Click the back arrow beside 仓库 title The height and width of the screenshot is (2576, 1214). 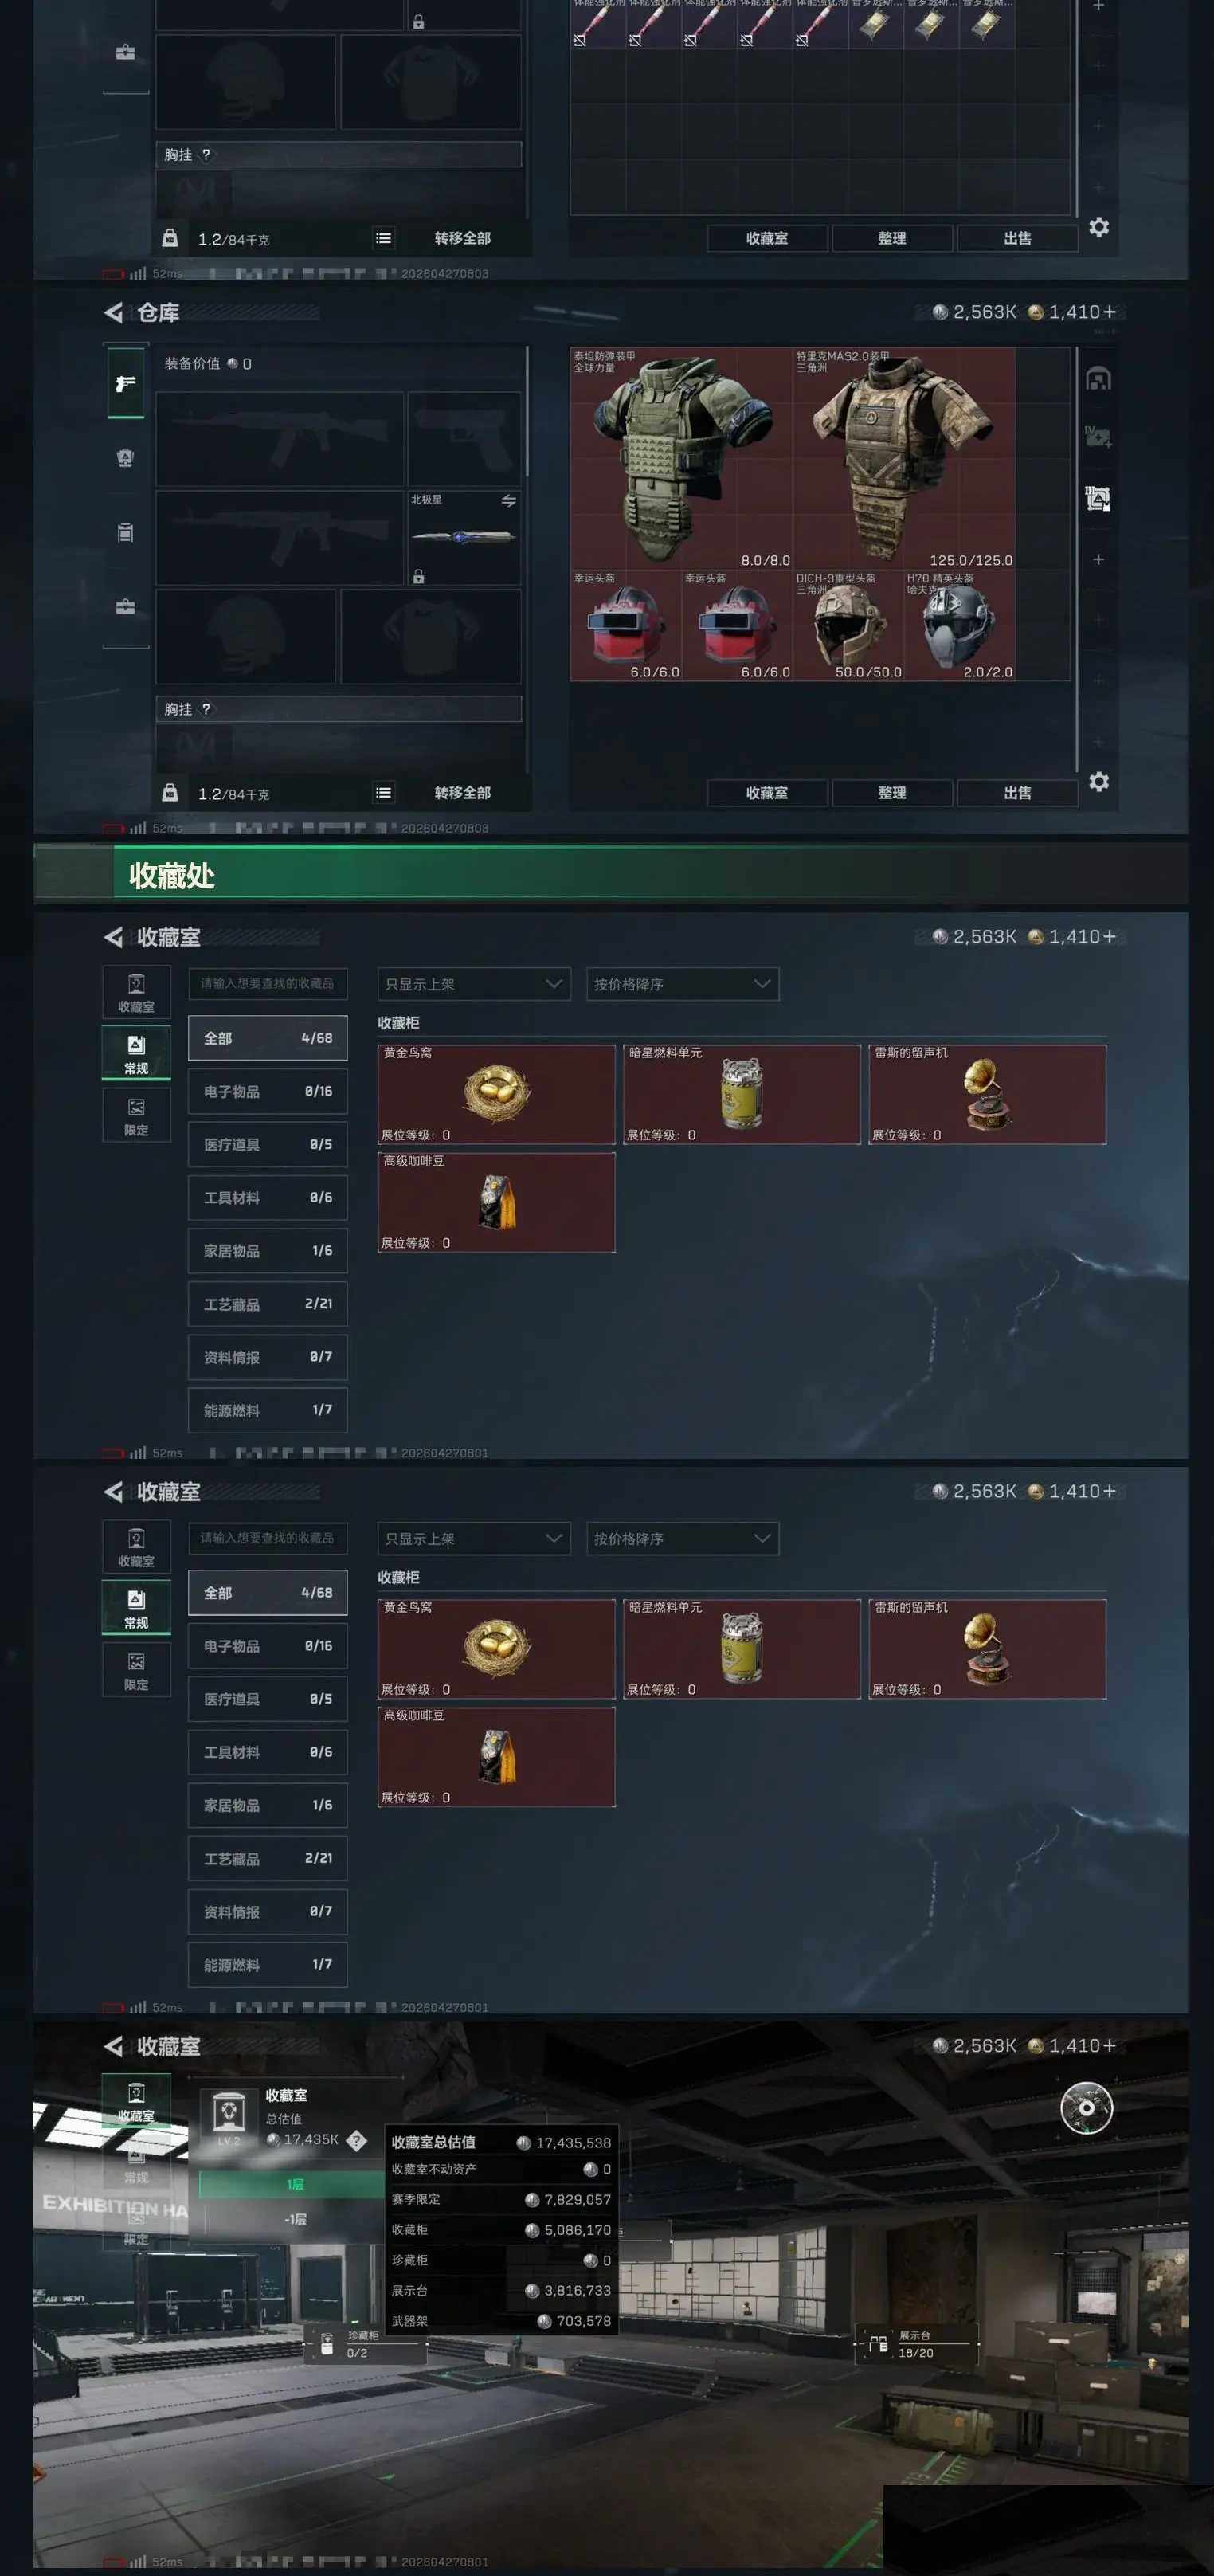[113, 312]
